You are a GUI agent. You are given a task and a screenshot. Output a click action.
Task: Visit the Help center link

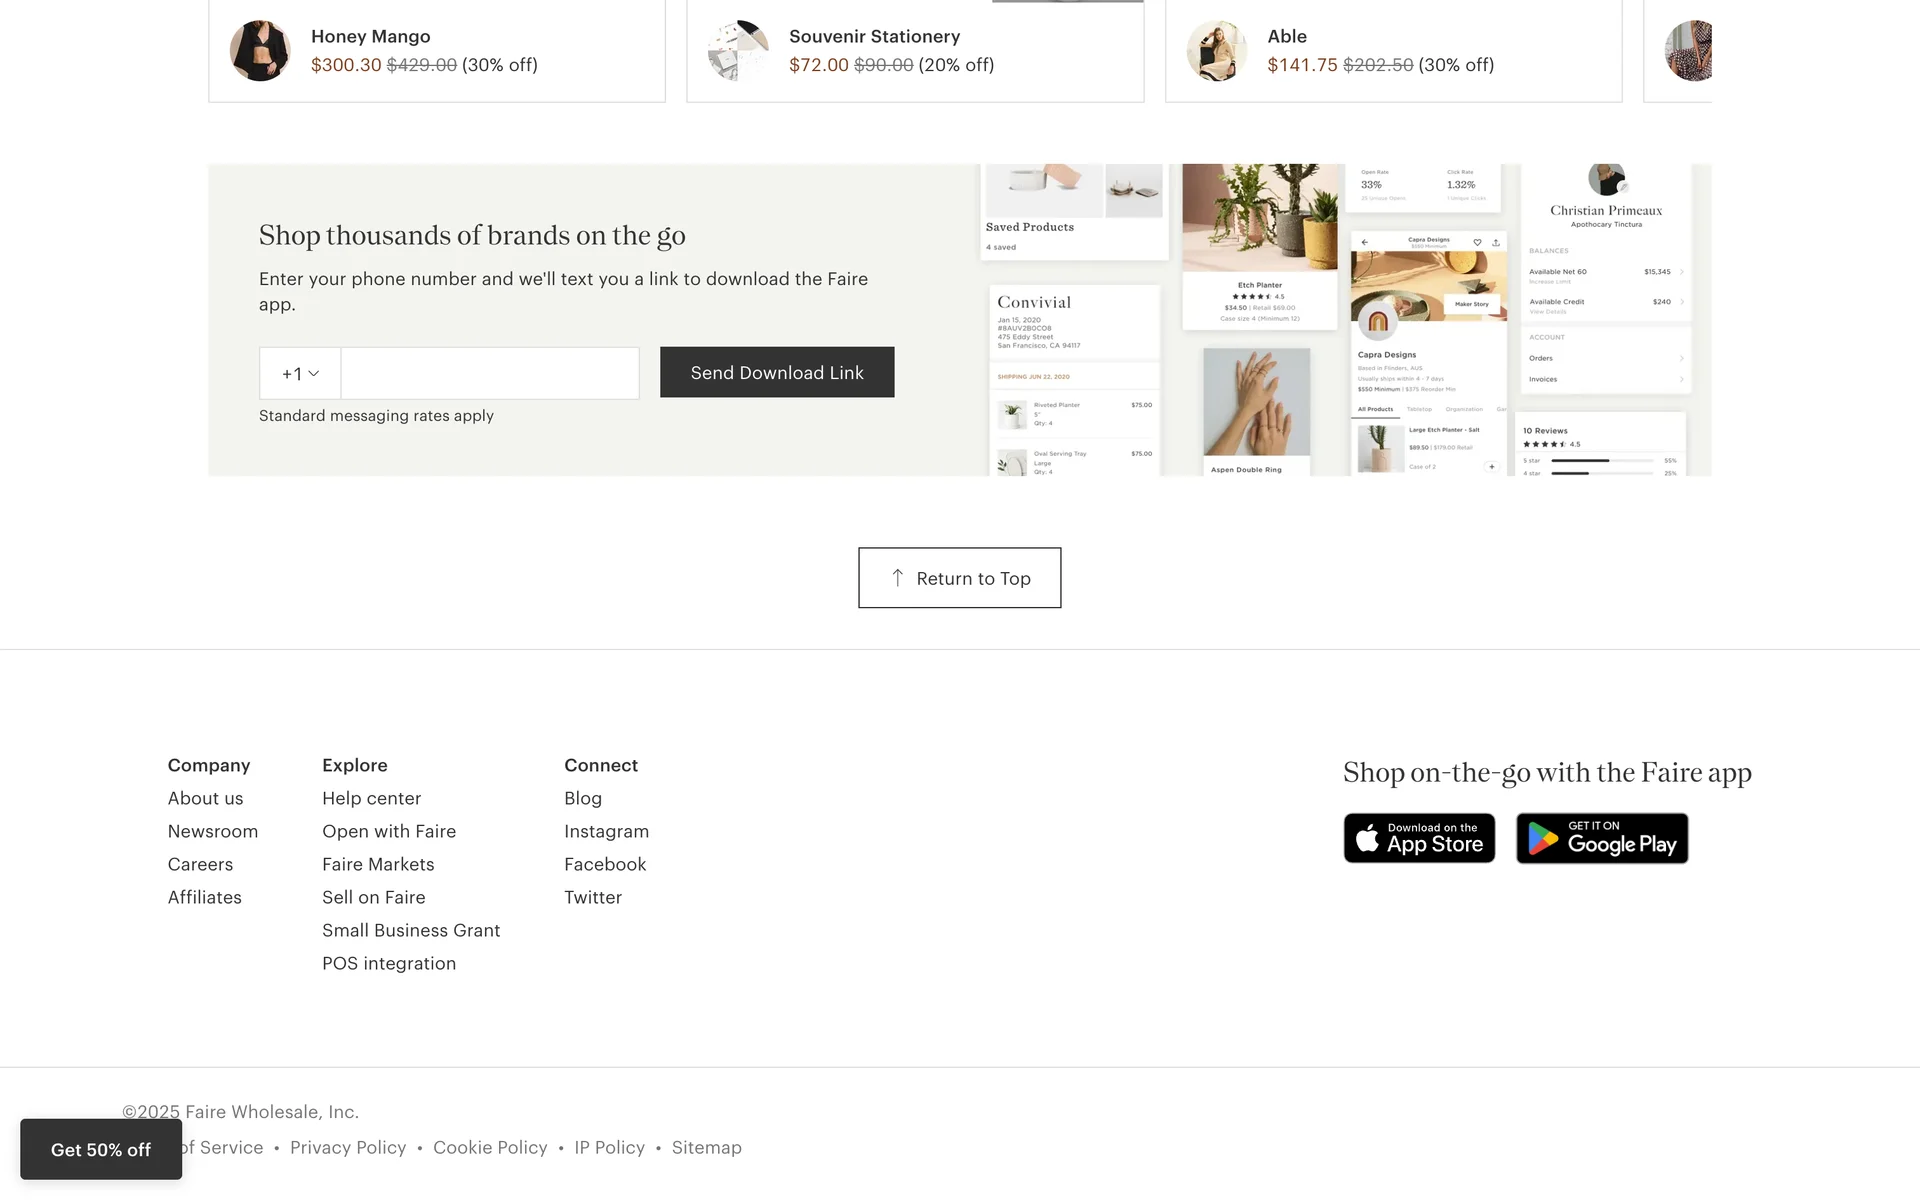(371, 798)
